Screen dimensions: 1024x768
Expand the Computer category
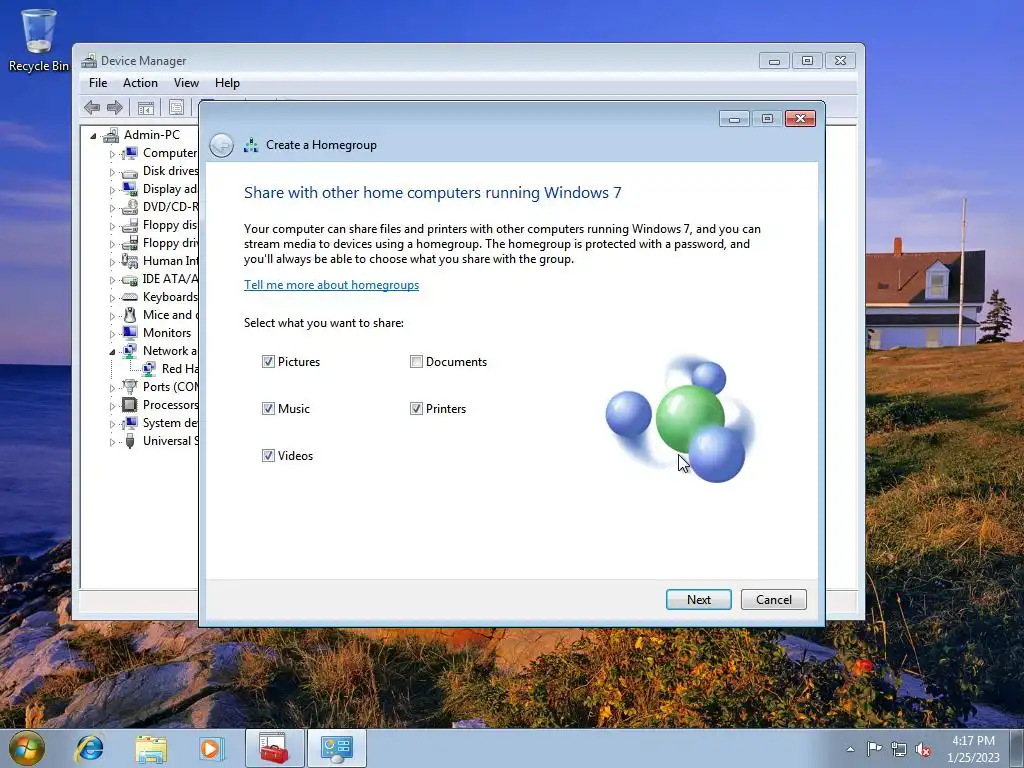click(112, 154)
